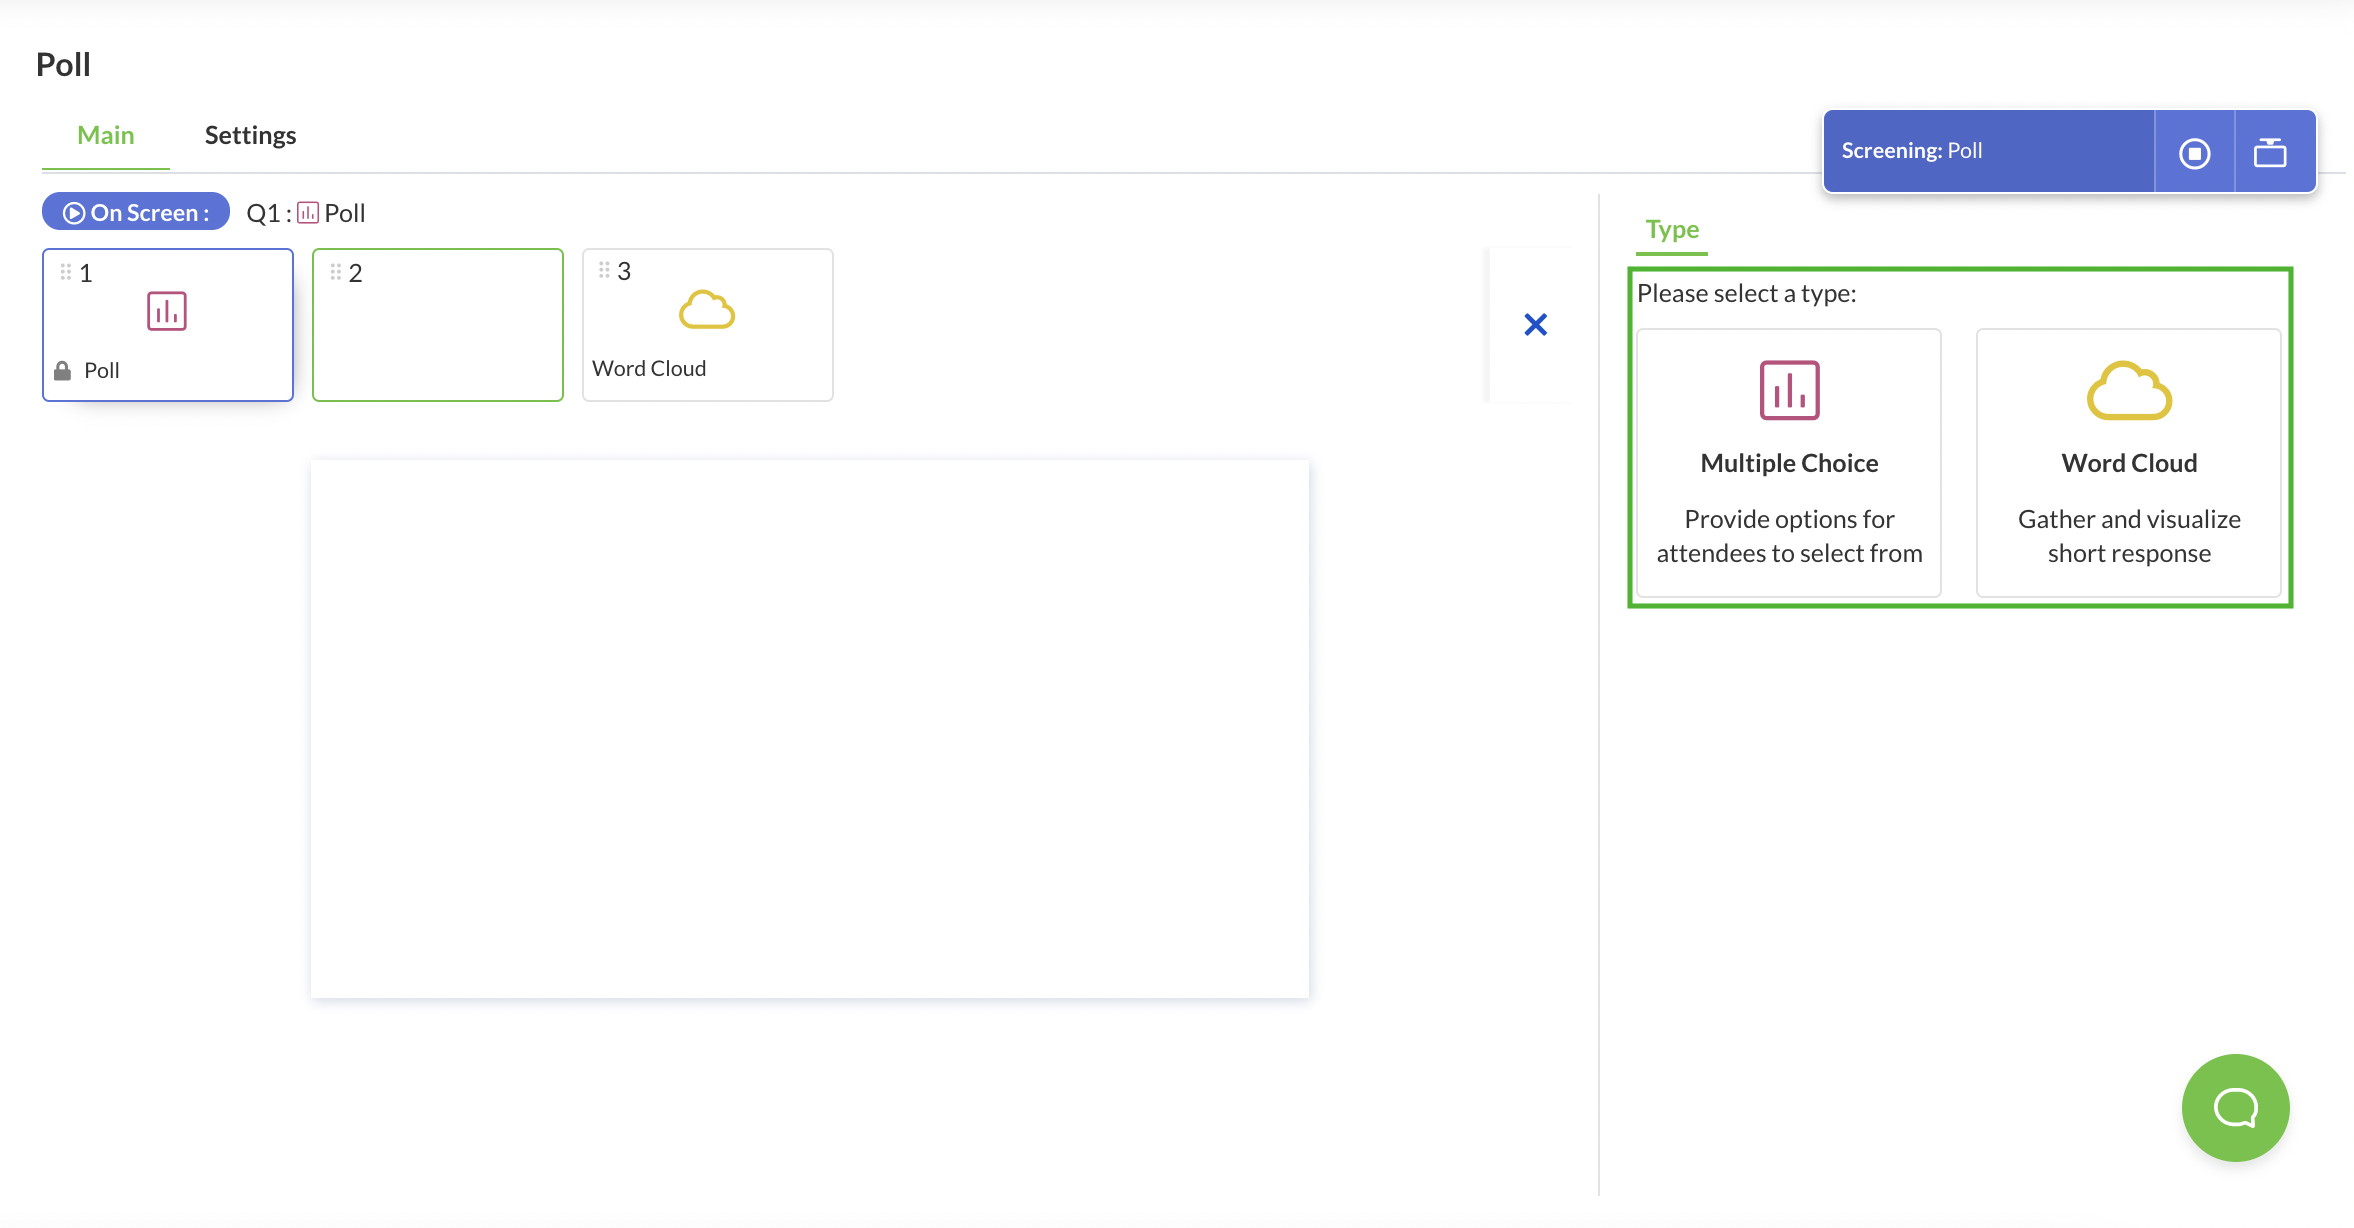Switch to the Settings tab
The image size is (2354, 1228).
point(250,135)
